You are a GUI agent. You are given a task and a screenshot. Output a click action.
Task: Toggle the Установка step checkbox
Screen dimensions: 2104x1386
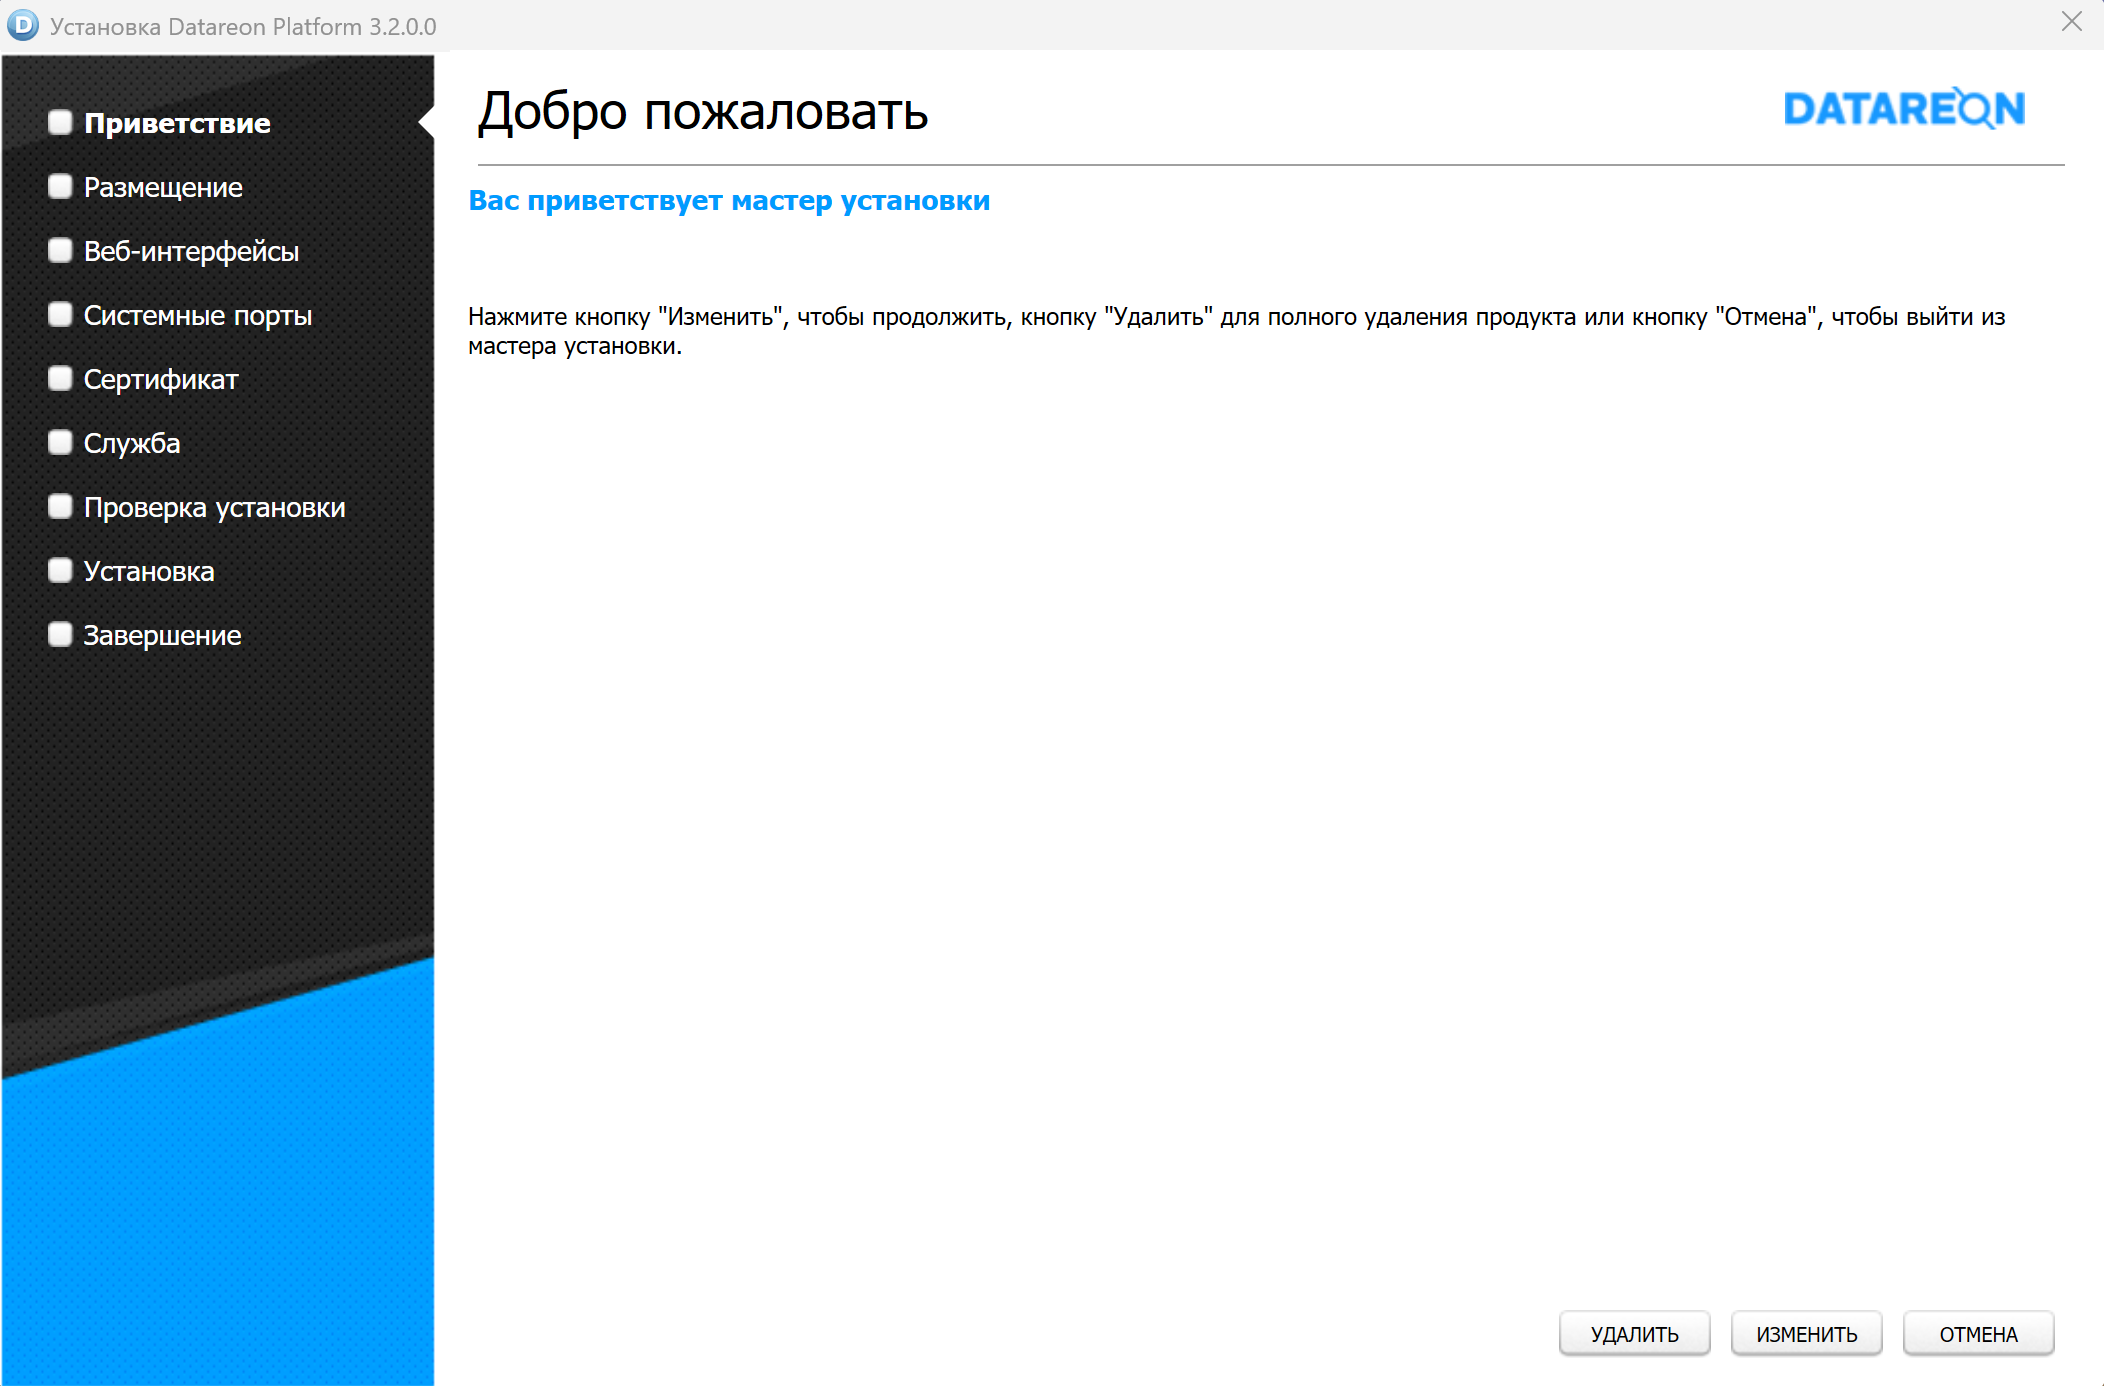[x=61, y=570]
